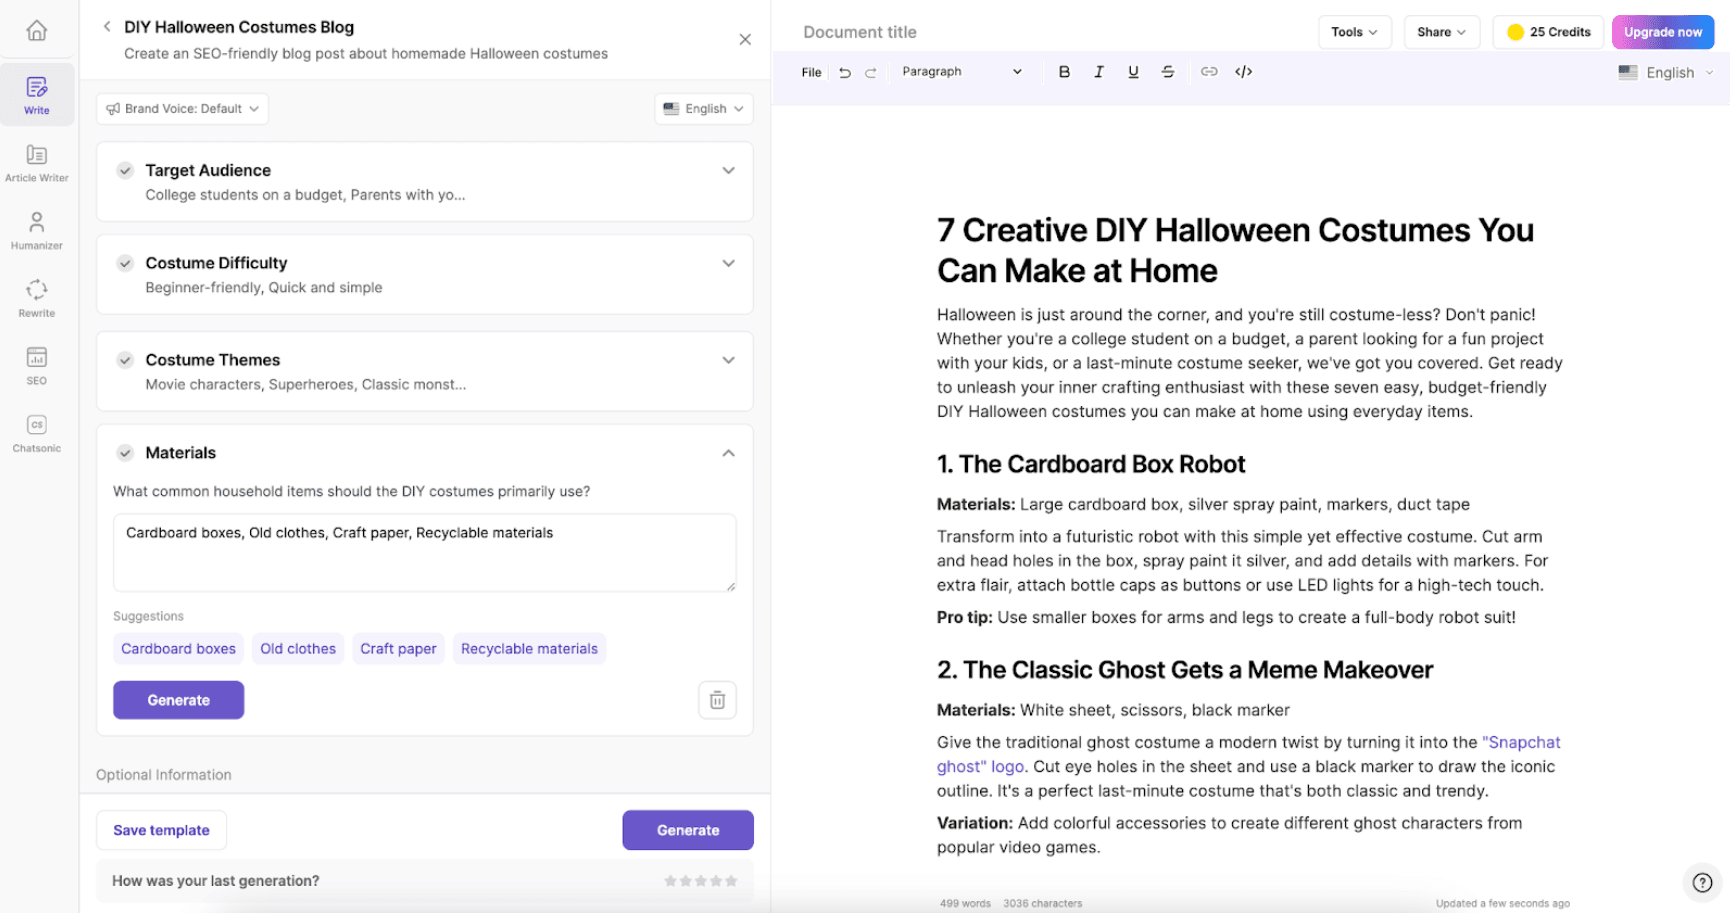Screen dimensions: 1730x914
Task: Open the editor English language dropdown
Action: [x=1666, y=72]
